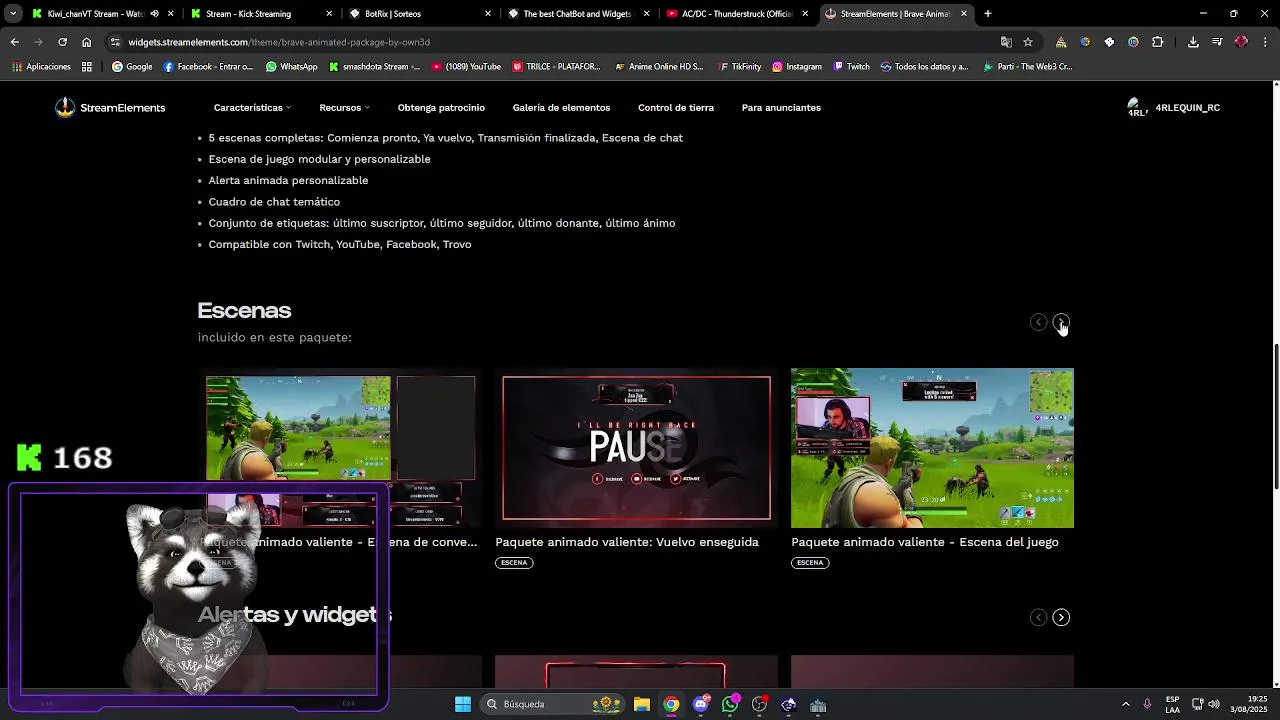Open the TRILCE - PLATAFOR... bookmark
The image size is (1280, 720).
pyautogui.click(x=557, y=67)
